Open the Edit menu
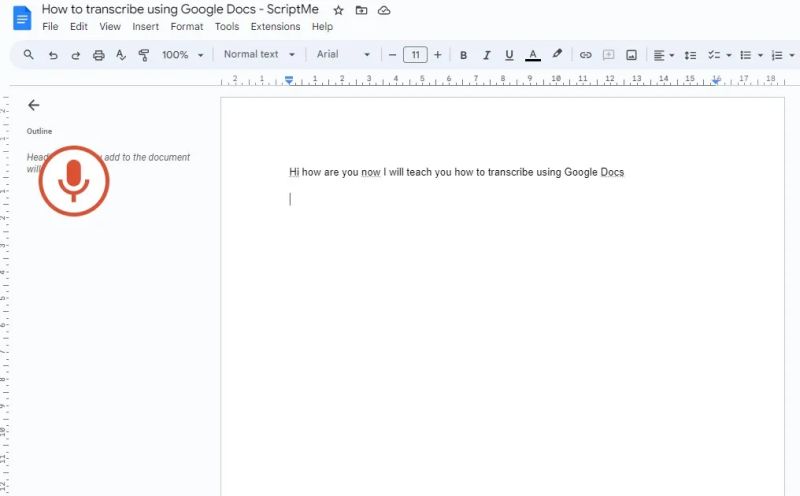The width and height of the screenshot is (800, 496). point(79,27)
